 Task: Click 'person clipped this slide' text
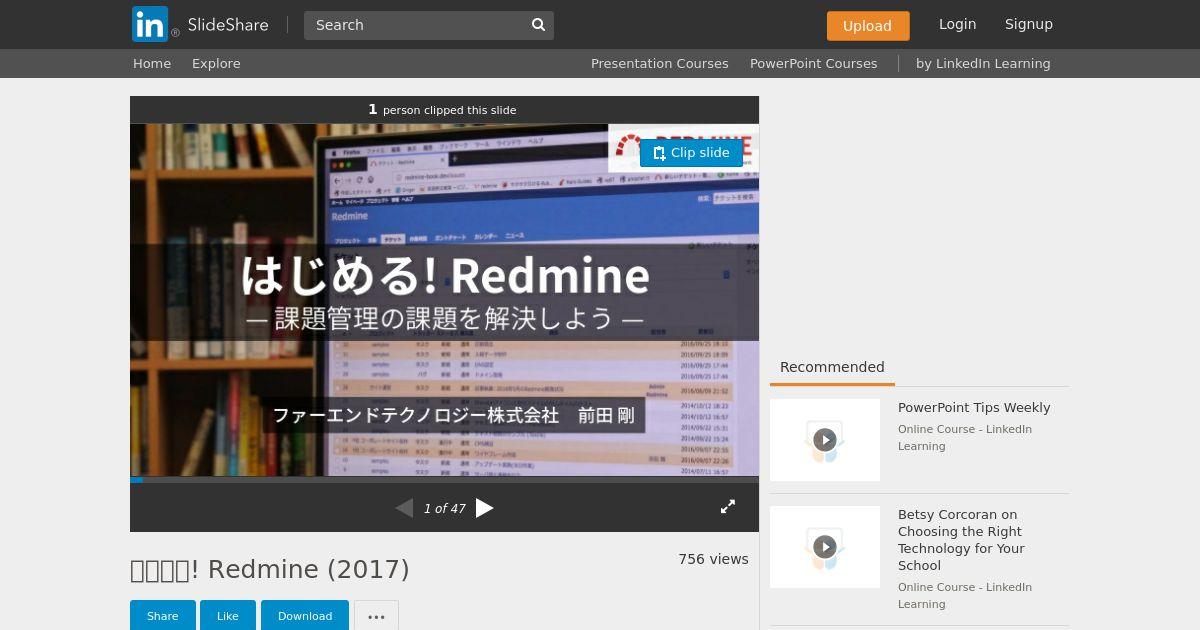(x=449, y=110)
